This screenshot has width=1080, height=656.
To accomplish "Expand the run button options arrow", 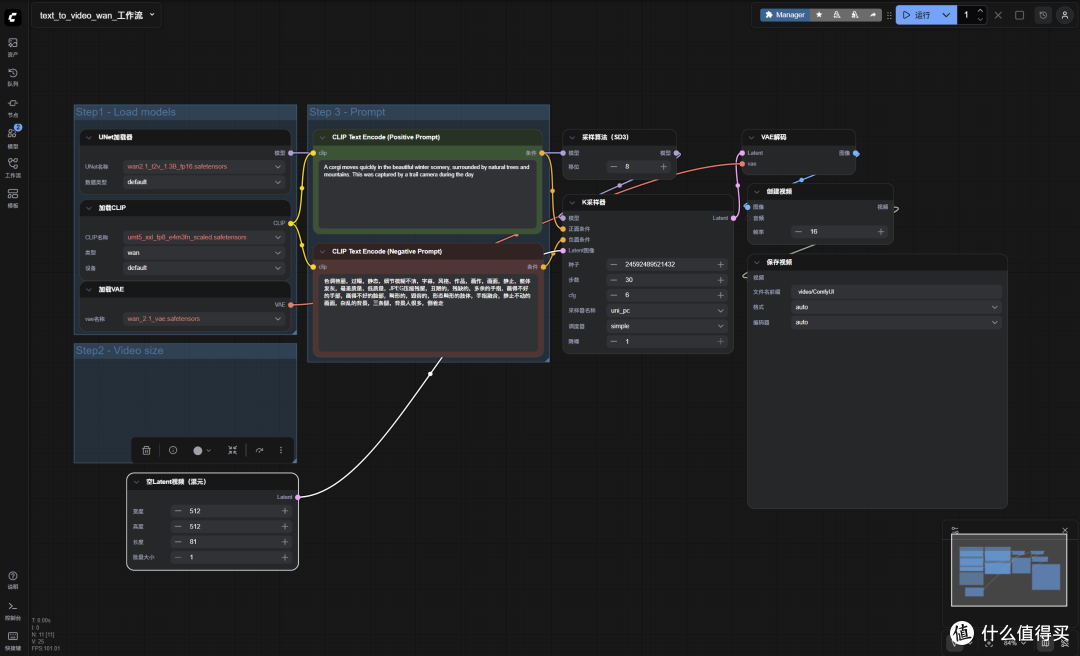I will tap(946, 14).
